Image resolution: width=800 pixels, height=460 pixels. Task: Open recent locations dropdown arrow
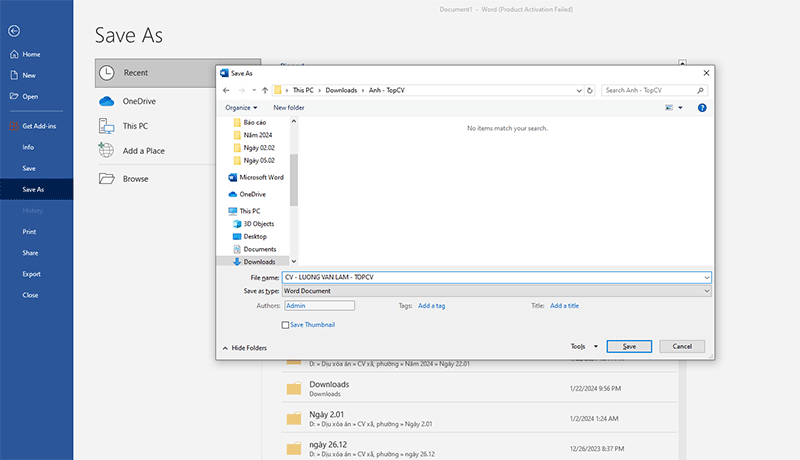tap(254, 90)
